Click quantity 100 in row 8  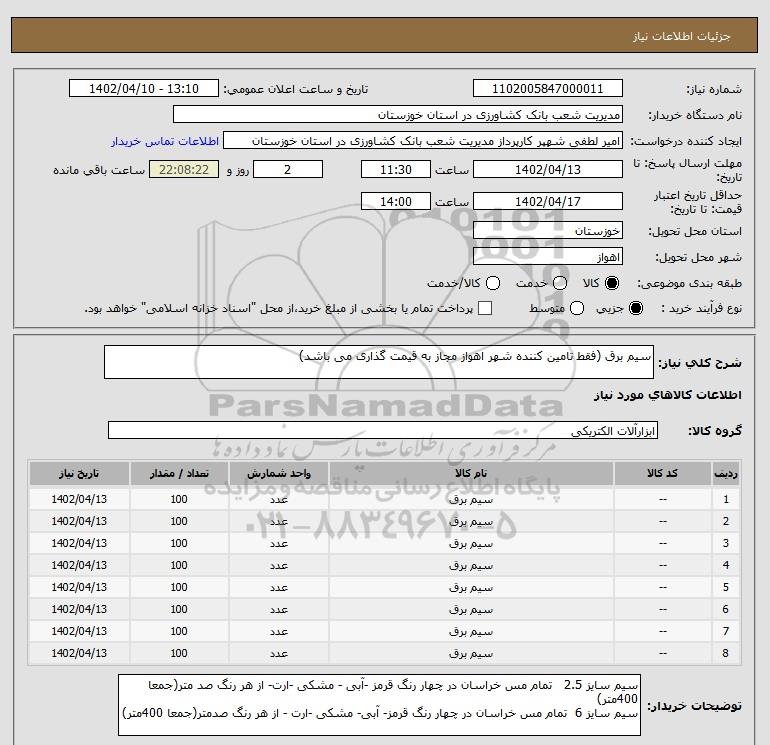(179, 654)
